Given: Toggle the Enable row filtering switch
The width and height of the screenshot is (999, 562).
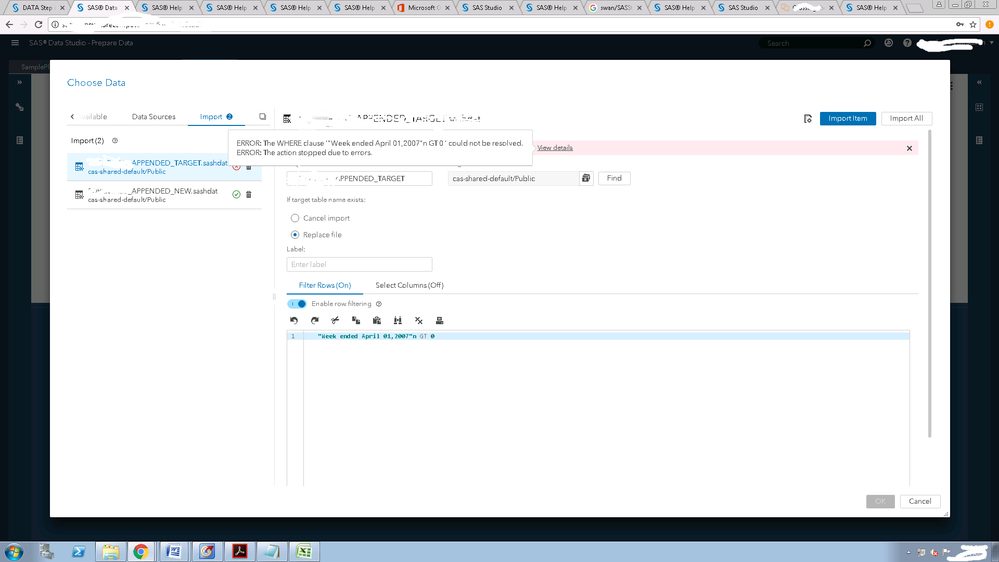Looking at the screenshot, I should [x=297, y=304].
